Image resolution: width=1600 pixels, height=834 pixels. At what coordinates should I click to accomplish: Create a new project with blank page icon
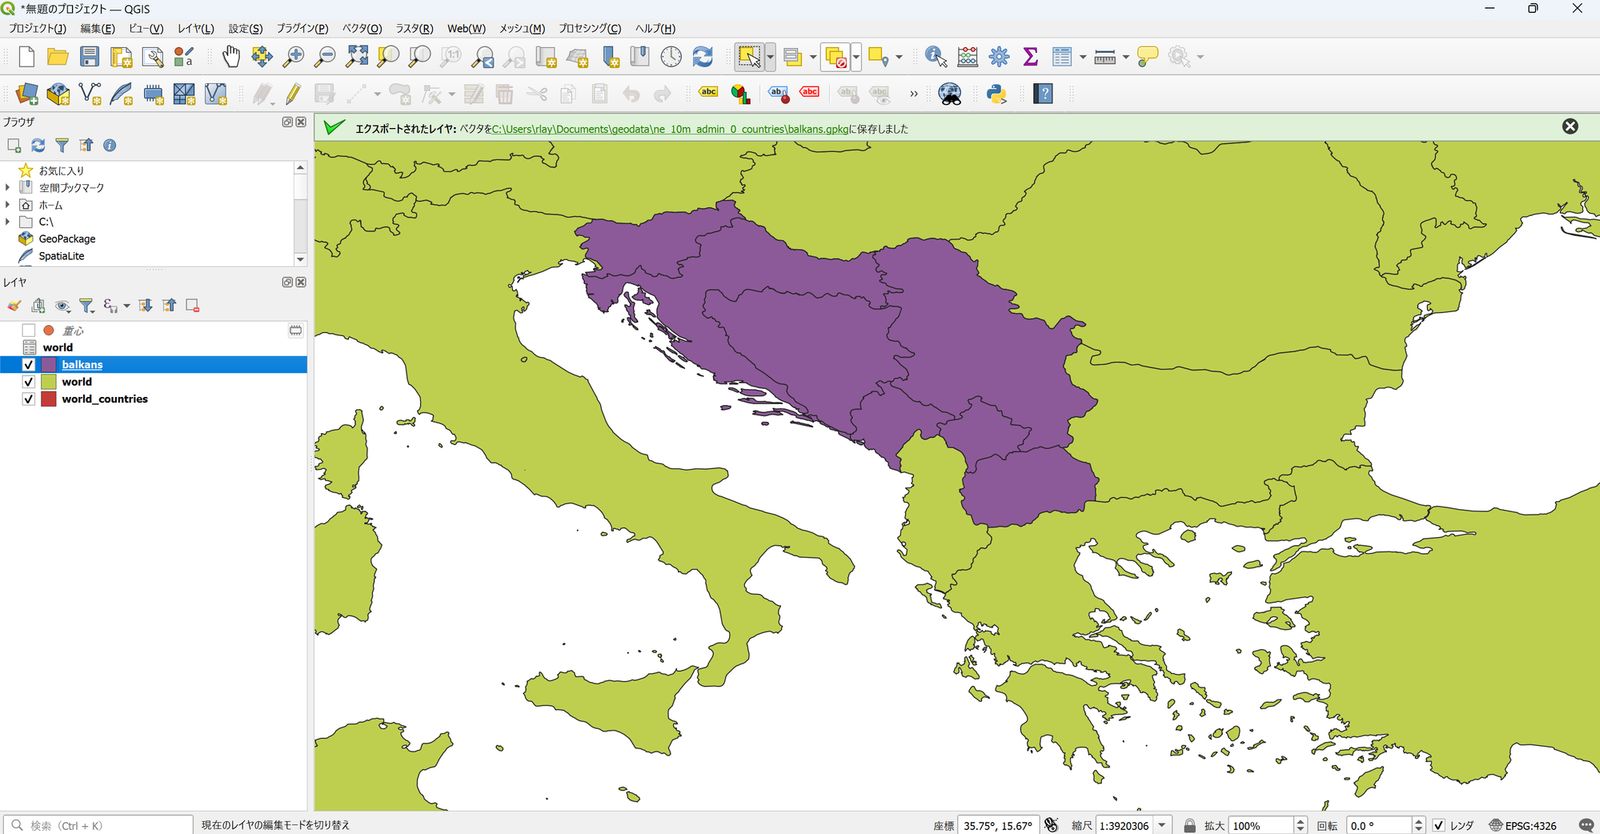click(27, 57)
